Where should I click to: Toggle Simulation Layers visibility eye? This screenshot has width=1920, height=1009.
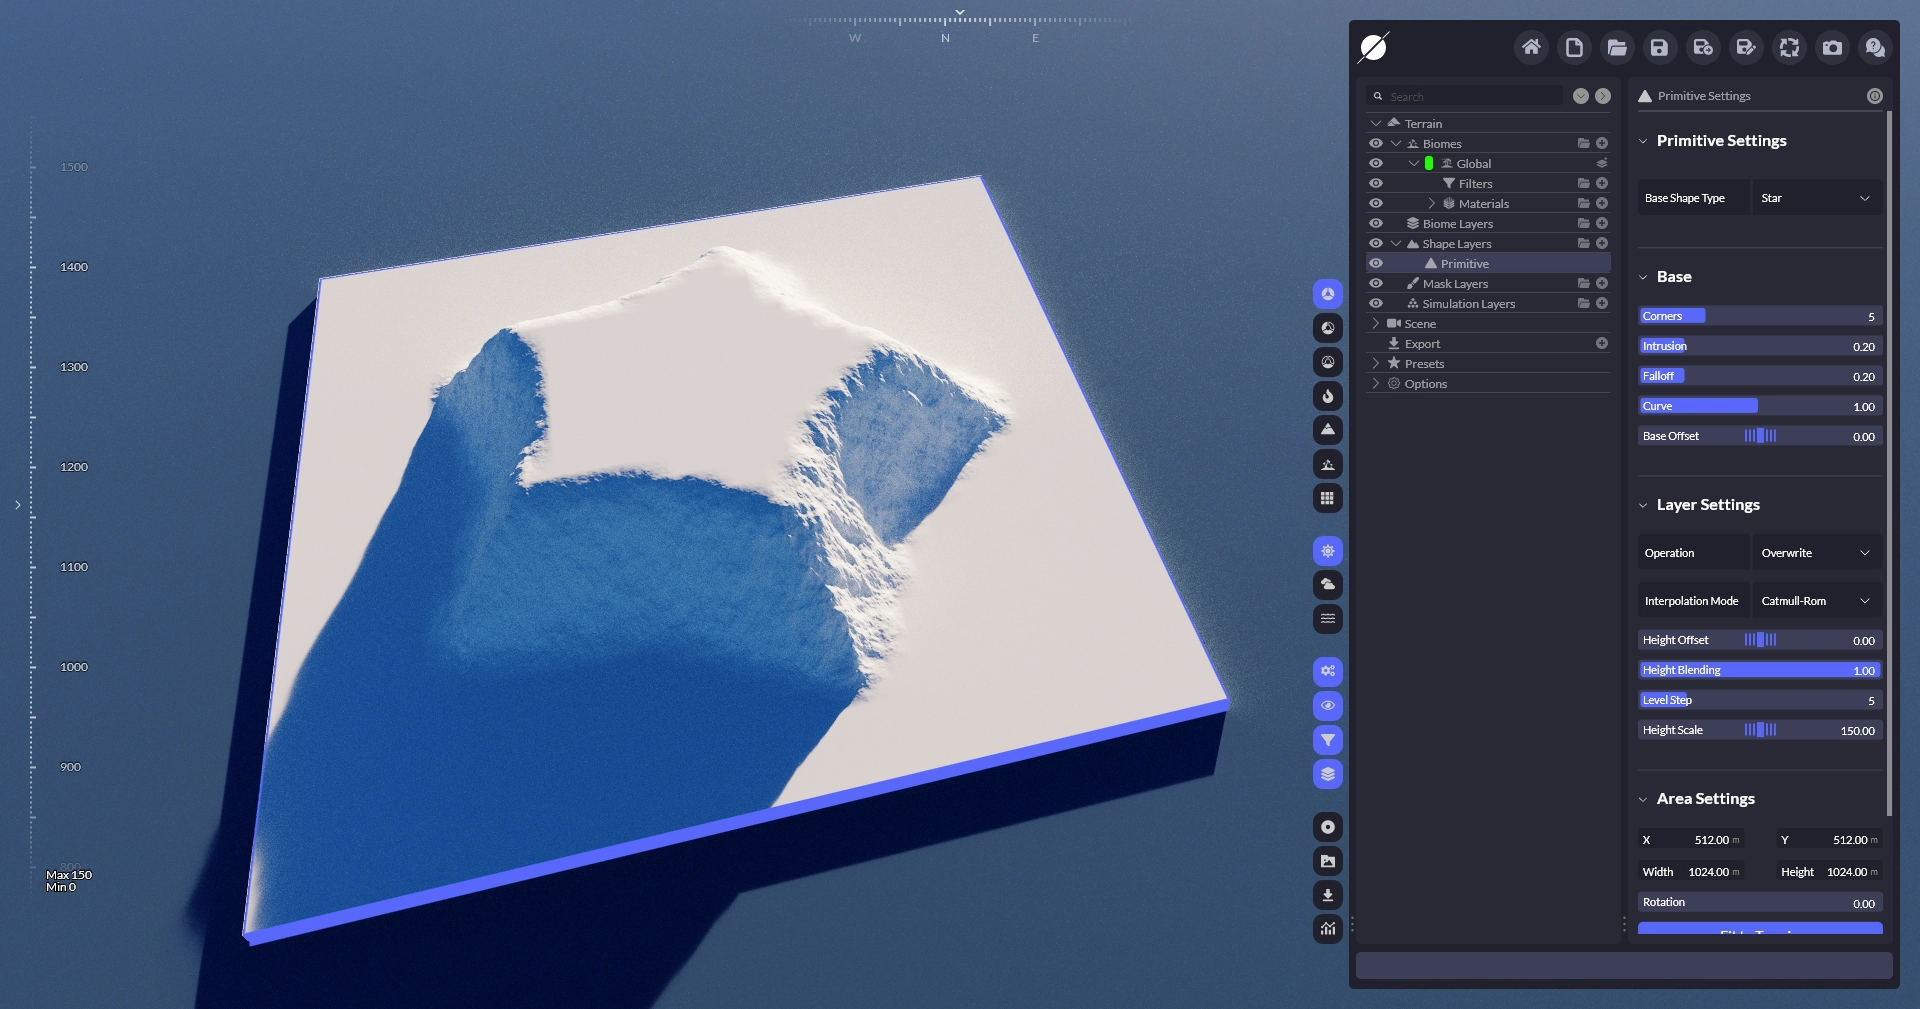tap(1376, 304)
